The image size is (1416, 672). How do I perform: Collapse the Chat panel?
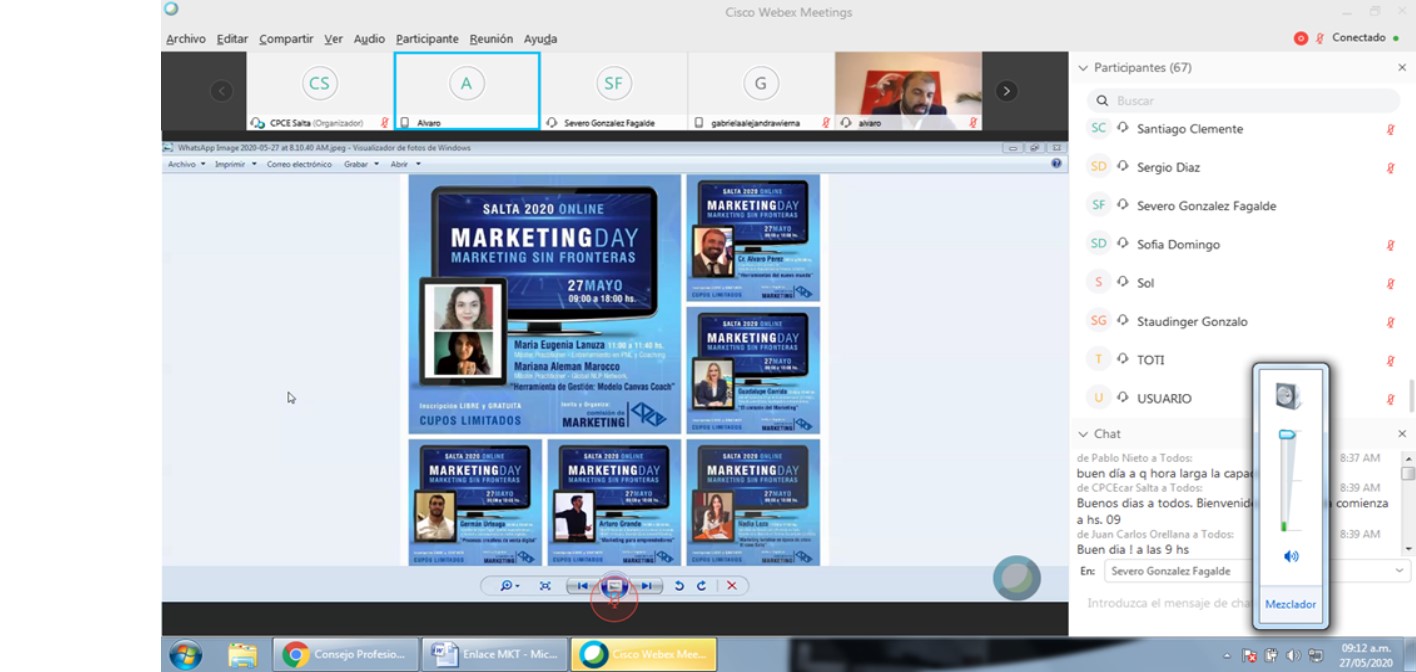coord(1083,434)
